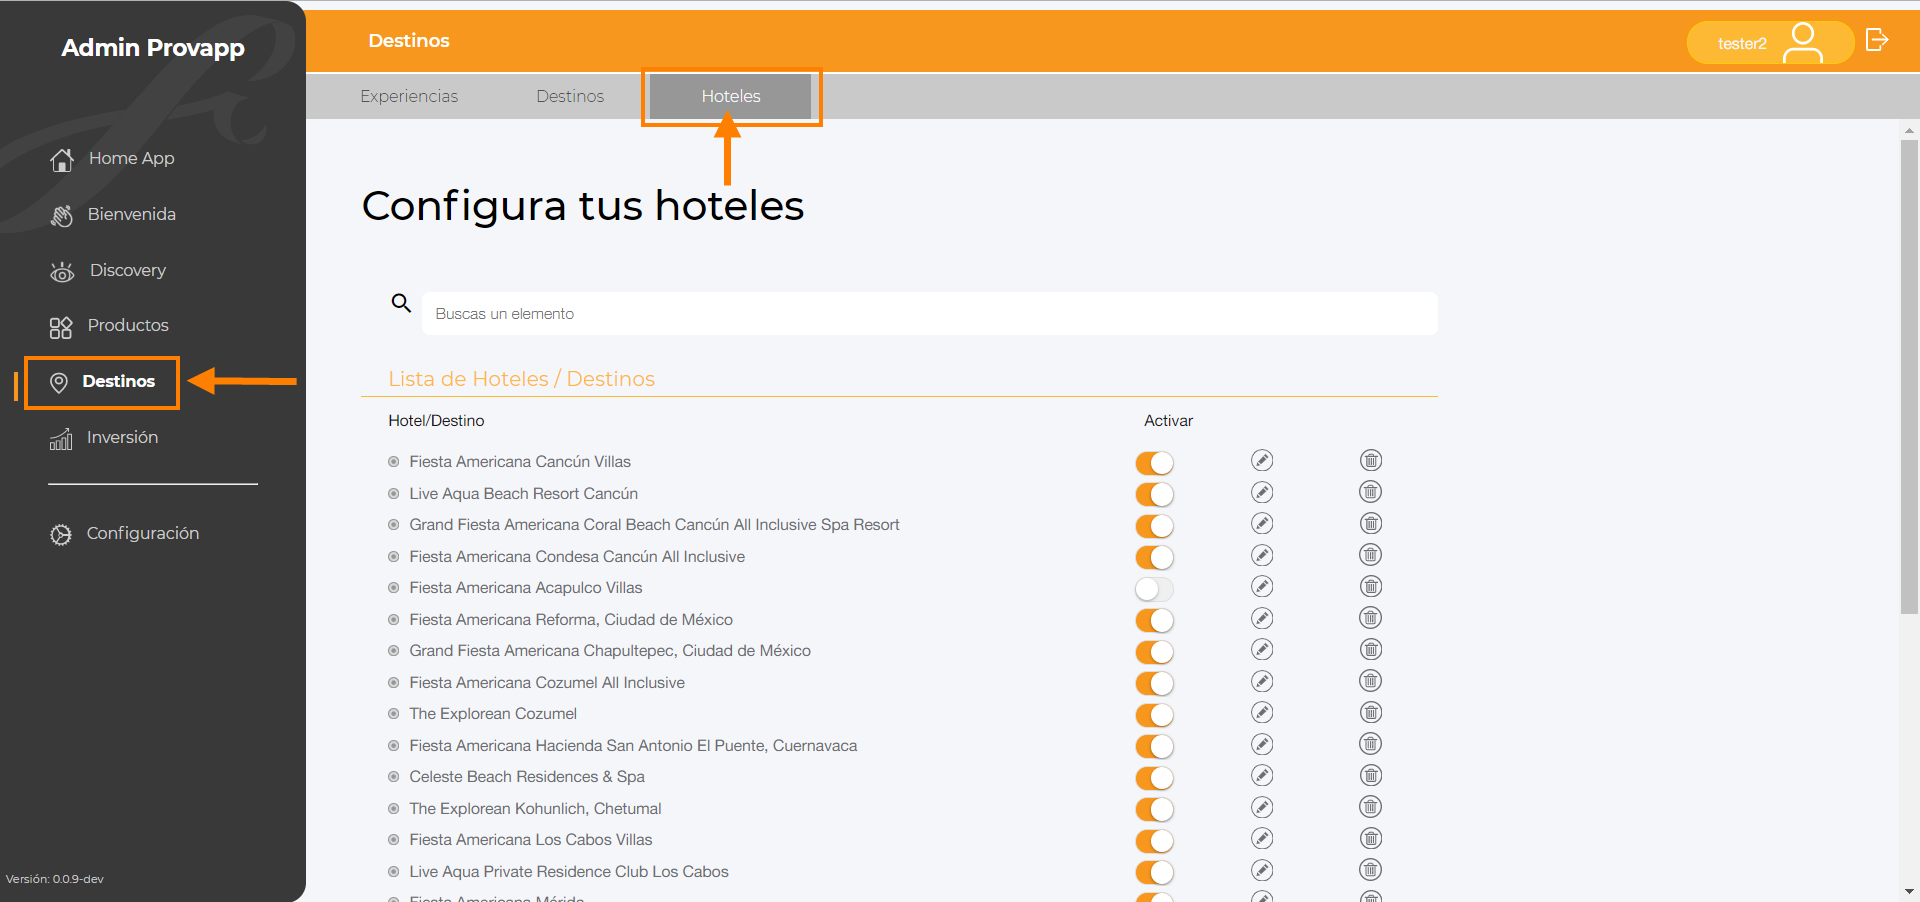The width and height of the screenshot is (1920, 902).
Task: Open Configuración settings
Action: pos(124,533)
